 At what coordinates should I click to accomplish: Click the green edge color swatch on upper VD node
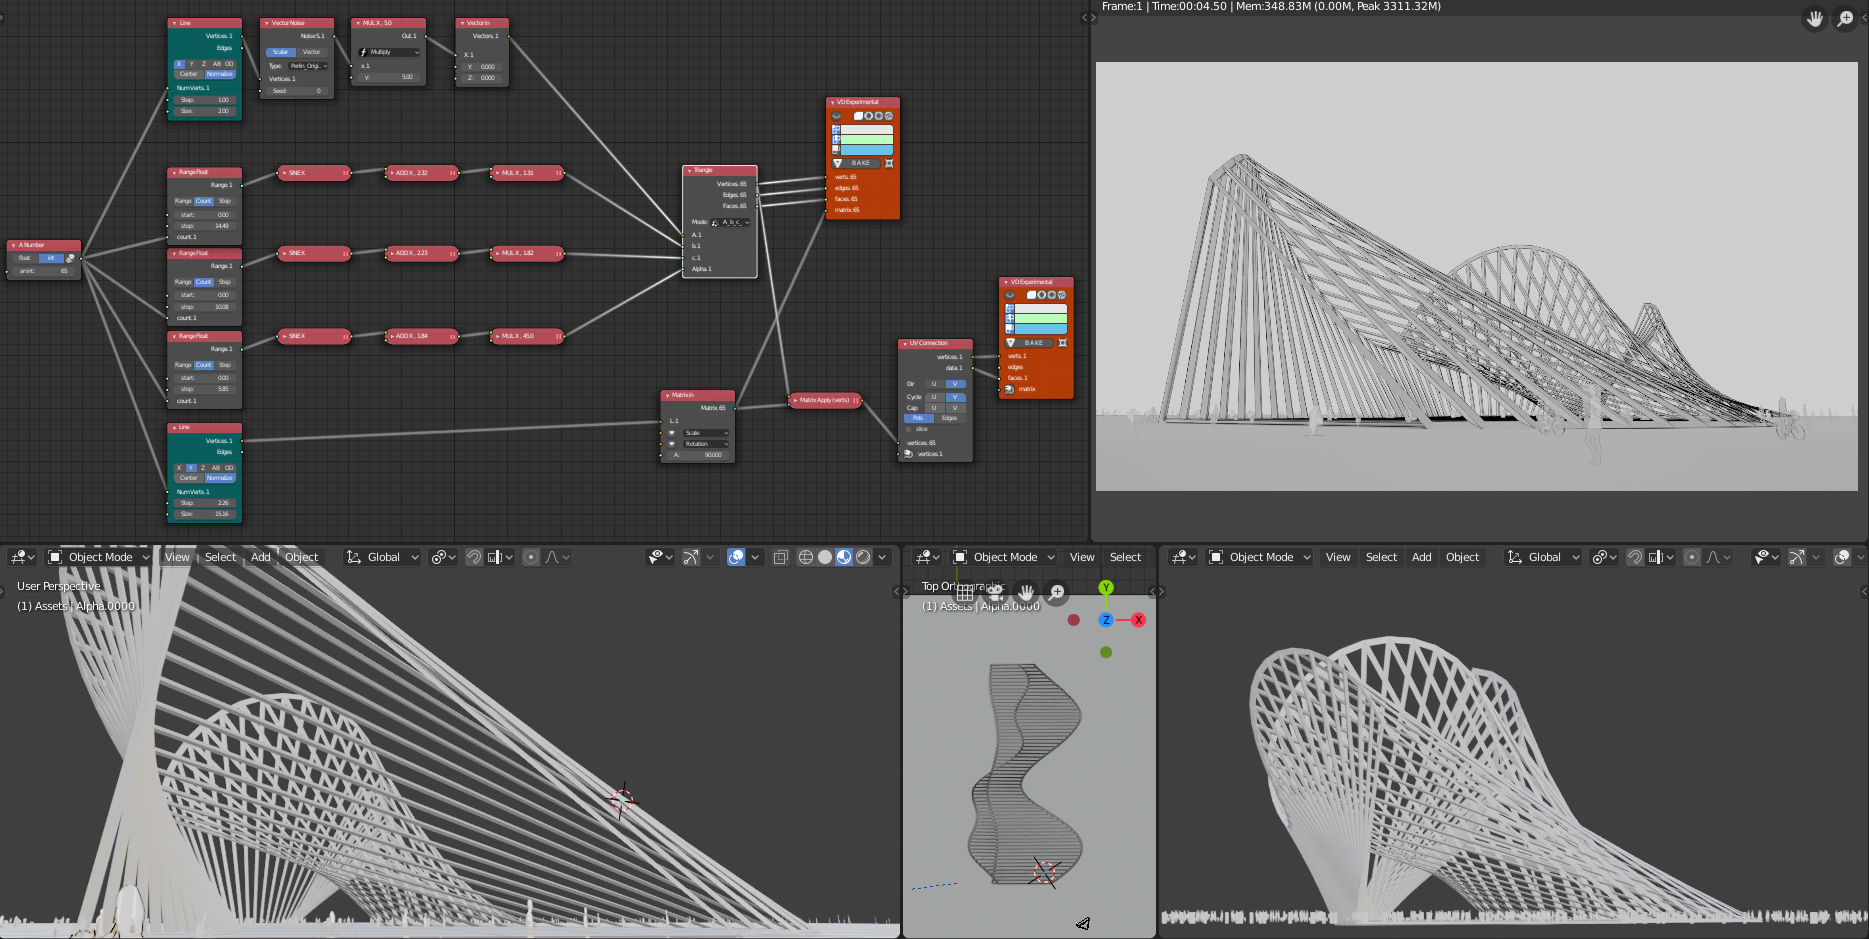[866, 140]
